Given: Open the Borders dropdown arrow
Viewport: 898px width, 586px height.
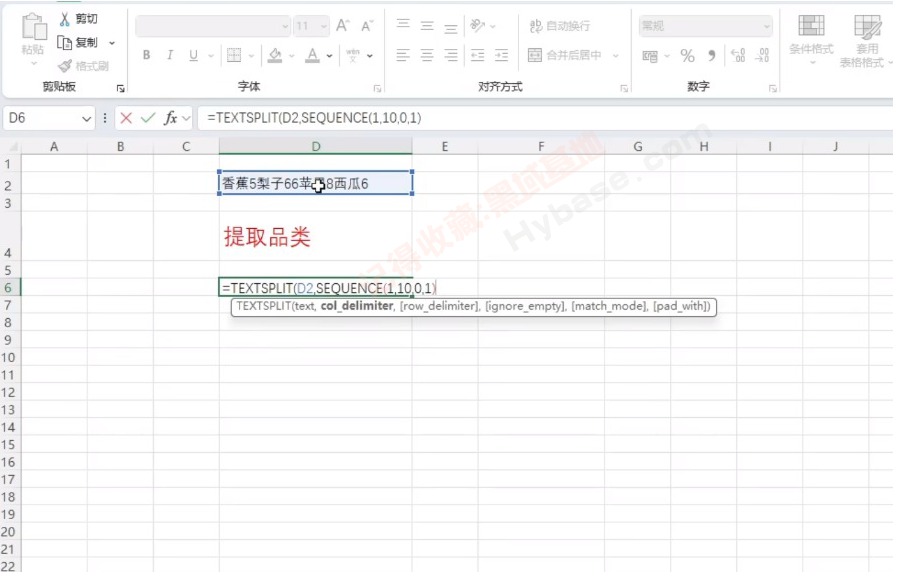Looking at the screenshot, I should click(x=251, y=56).
